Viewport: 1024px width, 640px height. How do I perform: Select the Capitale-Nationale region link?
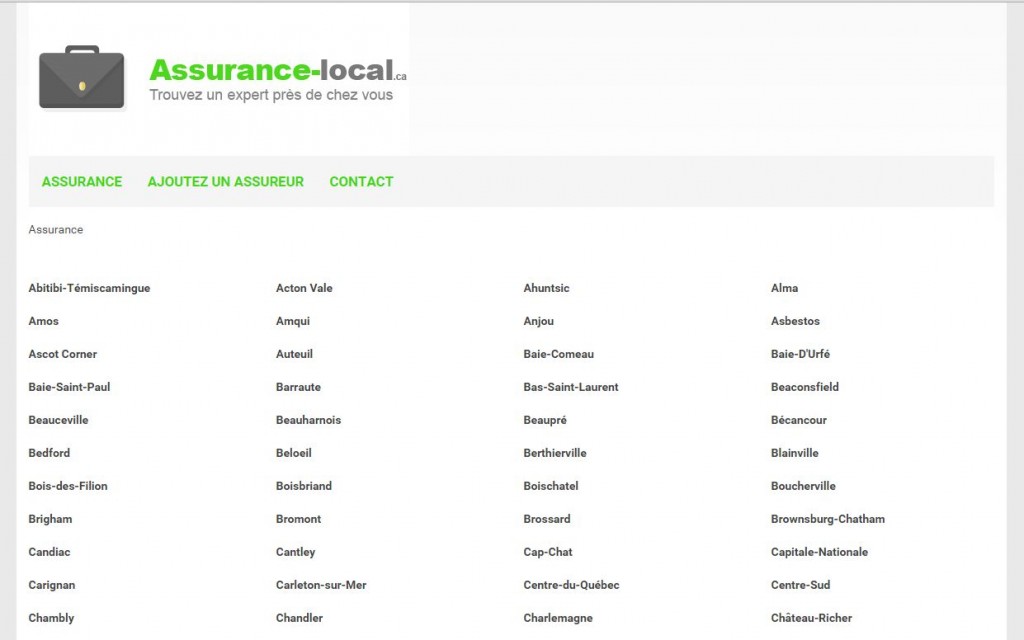click(x=819, y=552)
